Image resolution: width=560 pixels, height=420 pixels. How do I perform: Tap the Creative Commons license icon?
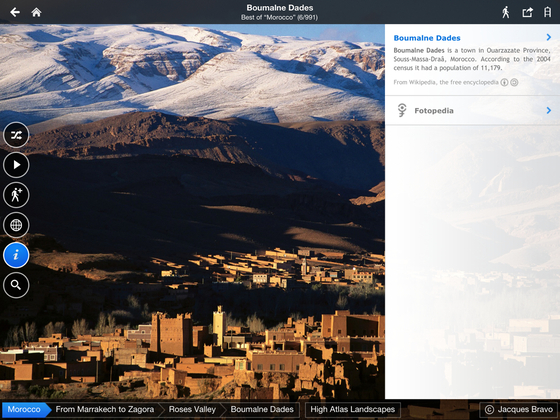pos(504,82)
